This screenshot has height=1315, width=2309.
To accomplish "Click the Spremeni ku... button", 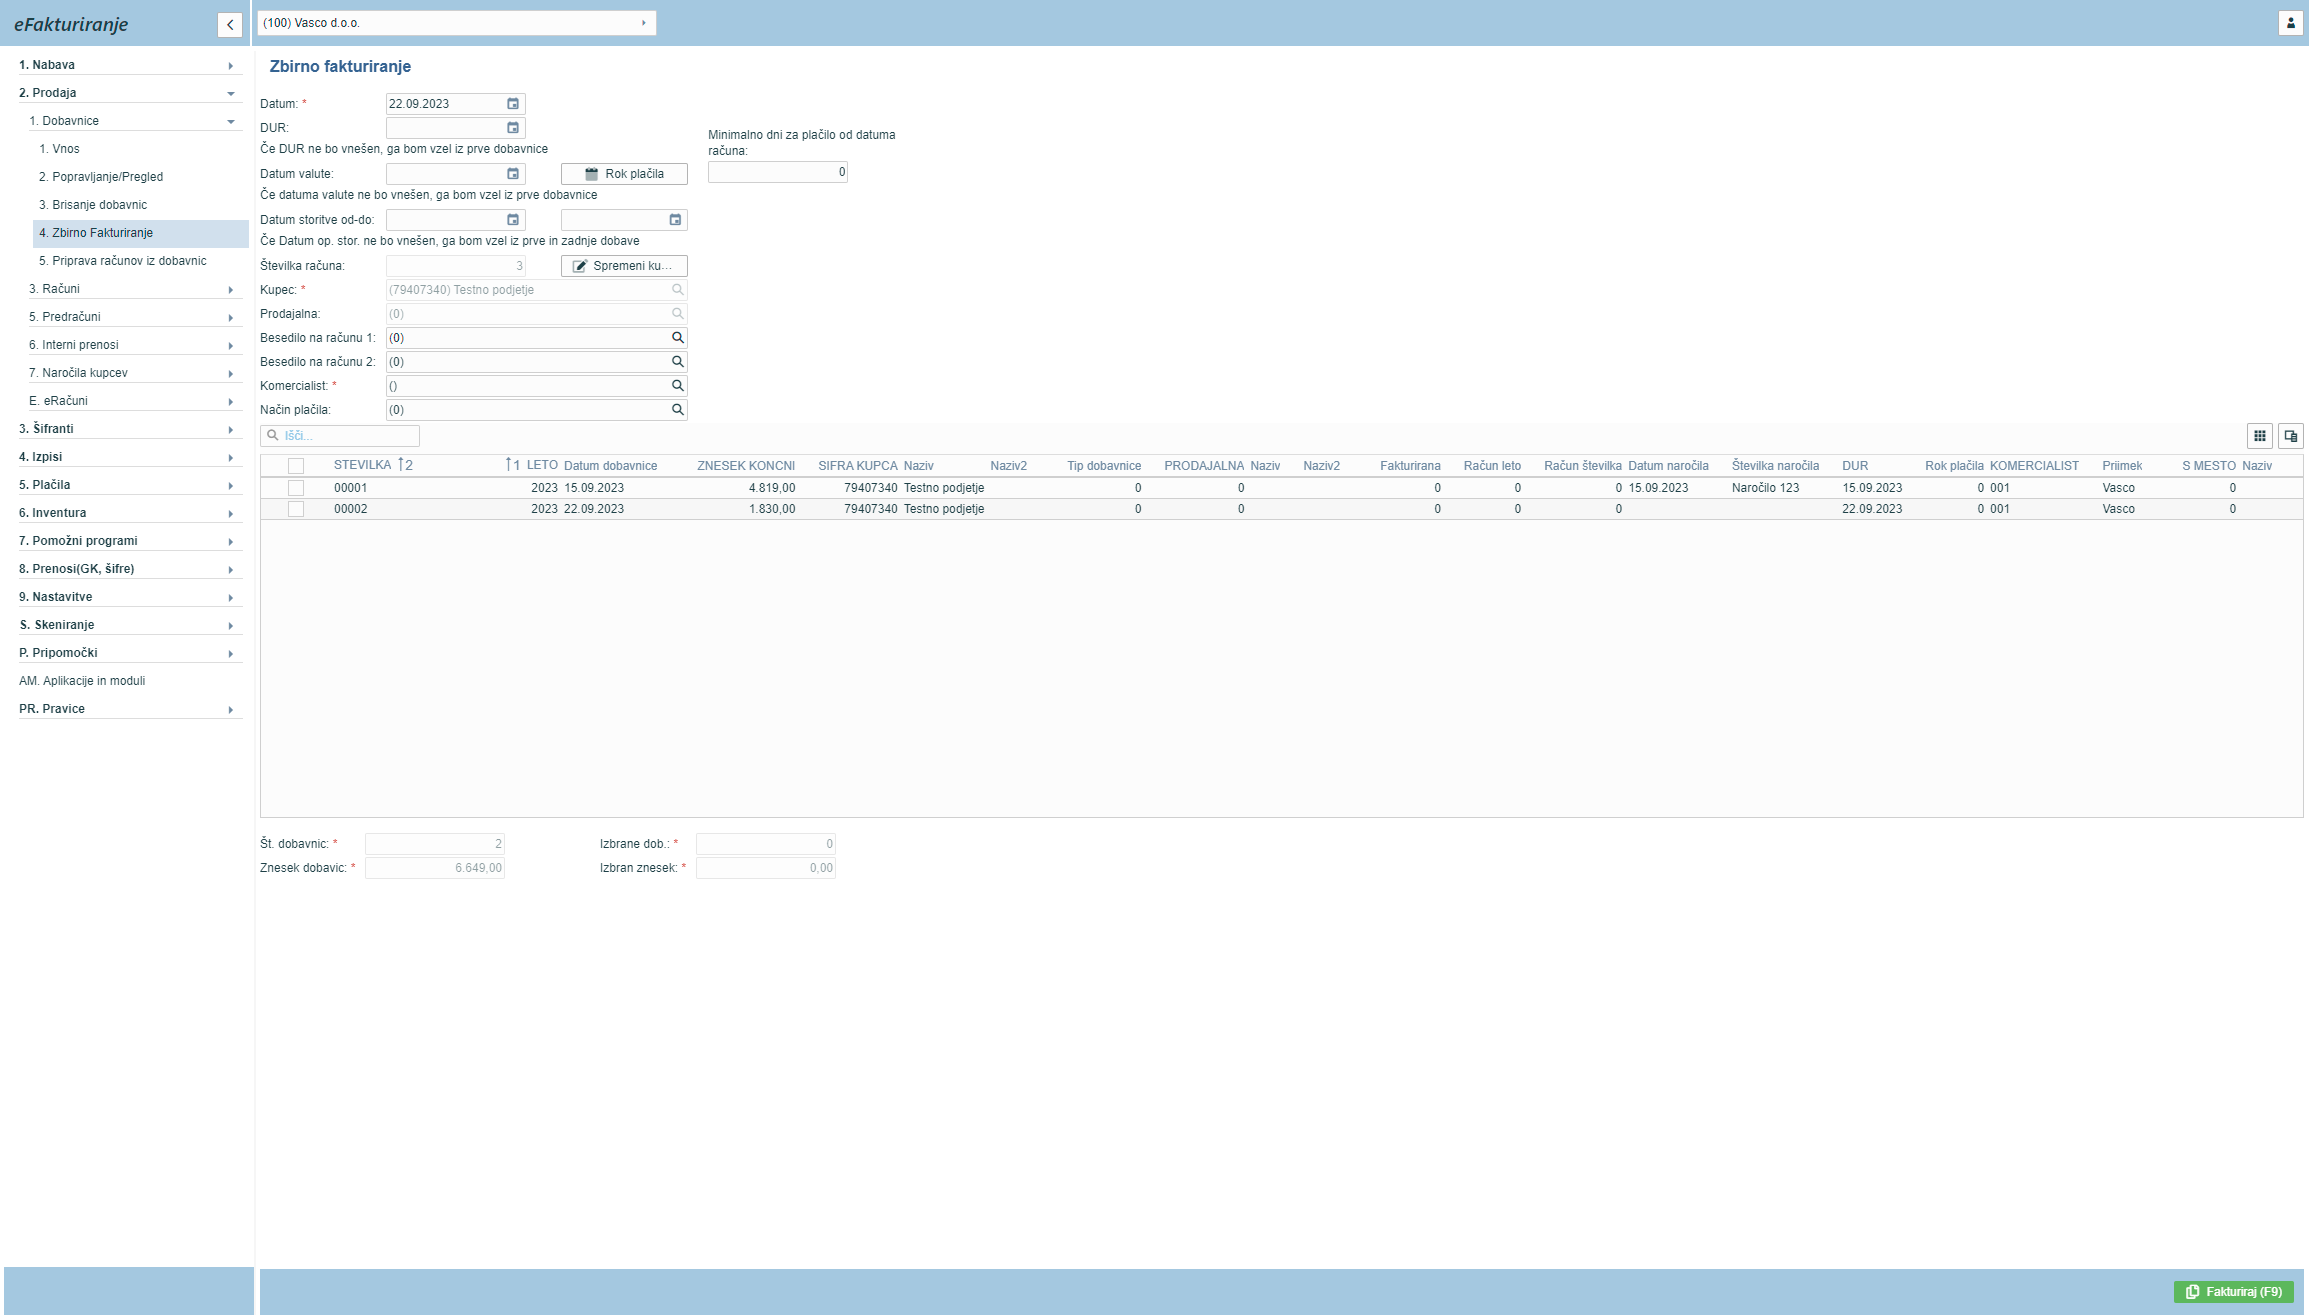I will pyautogui.click(x=624, y=266).
